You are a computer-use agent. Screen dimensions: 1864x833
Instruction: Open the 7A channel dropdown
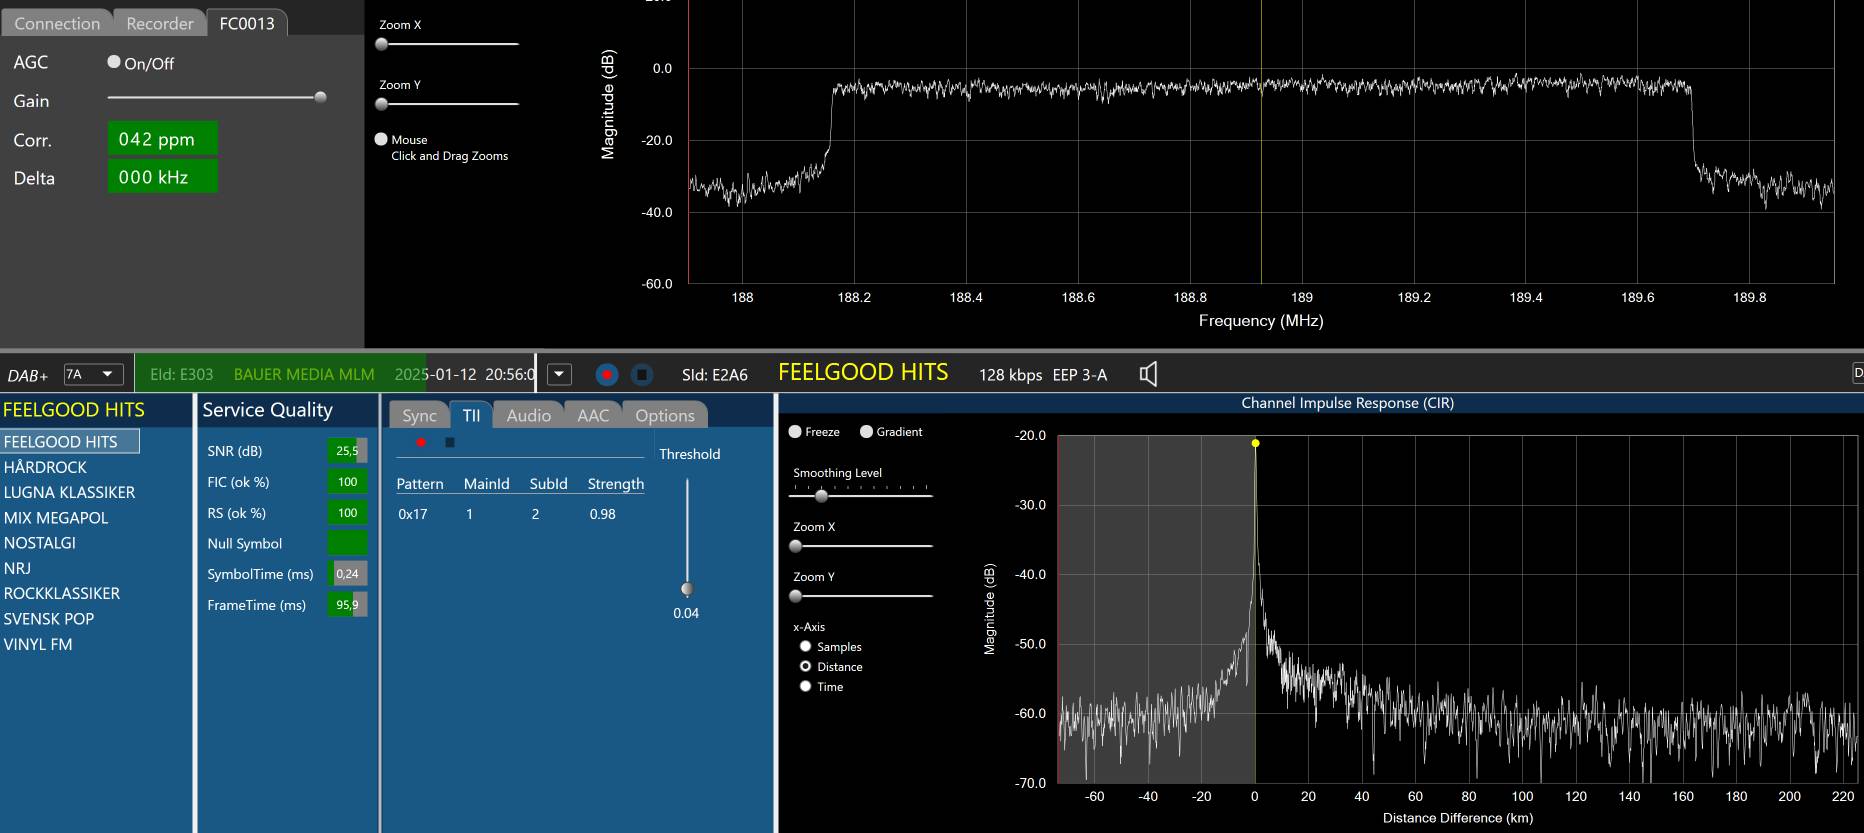click(x=94, y=374)
